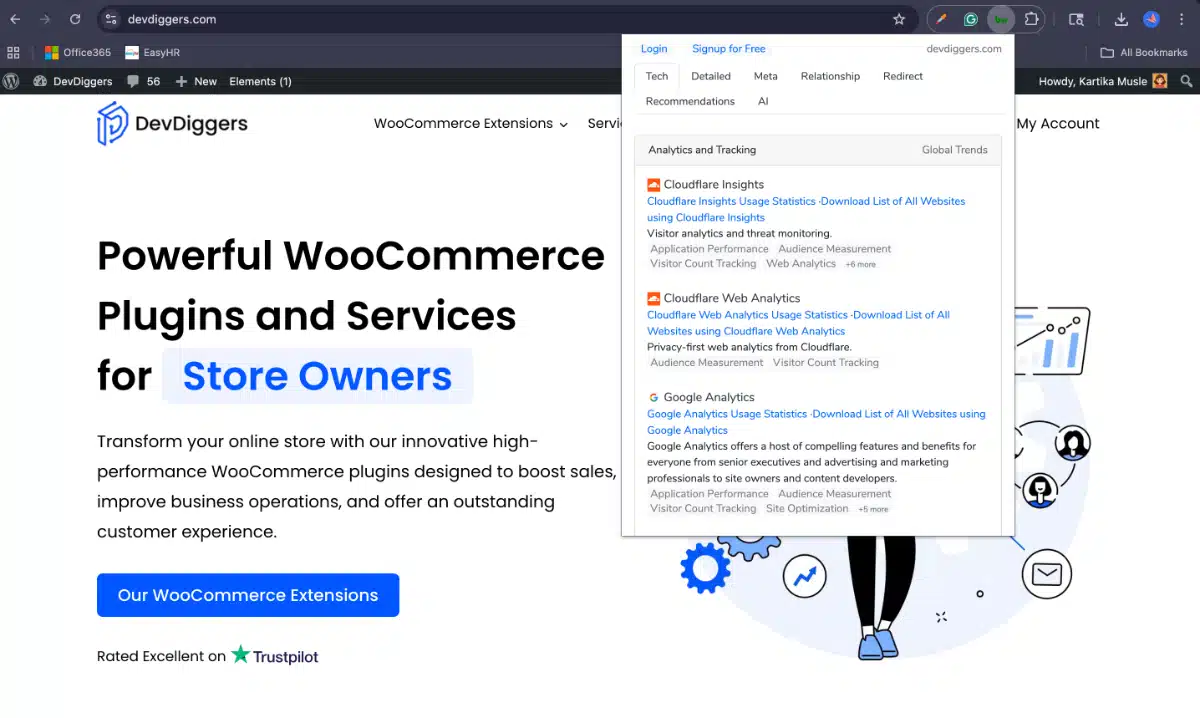Open Cloudflare Web Analytics Usage Statistics link
Image resolution: width=1200 pixels, height=718 pixels.
coord(747,315)
